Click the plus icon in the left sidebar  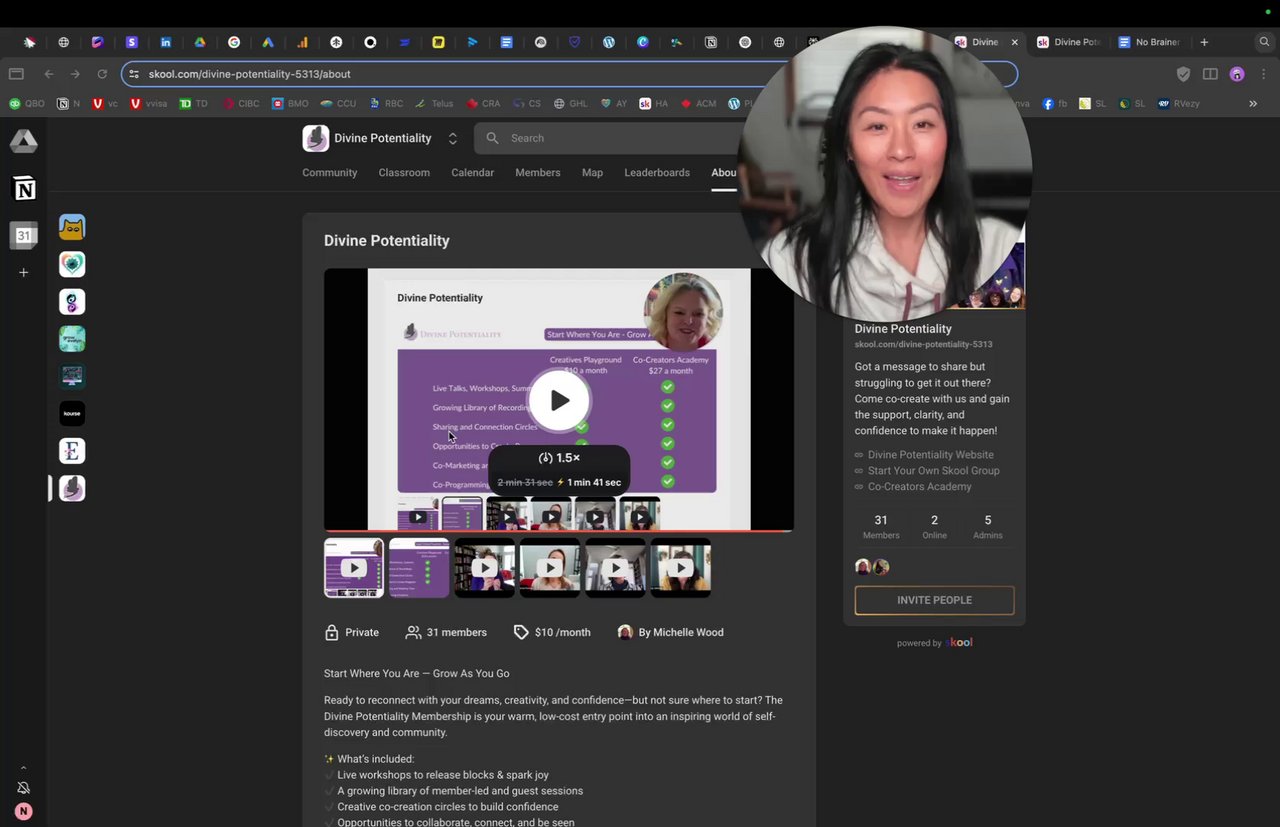tap(24, 272)
